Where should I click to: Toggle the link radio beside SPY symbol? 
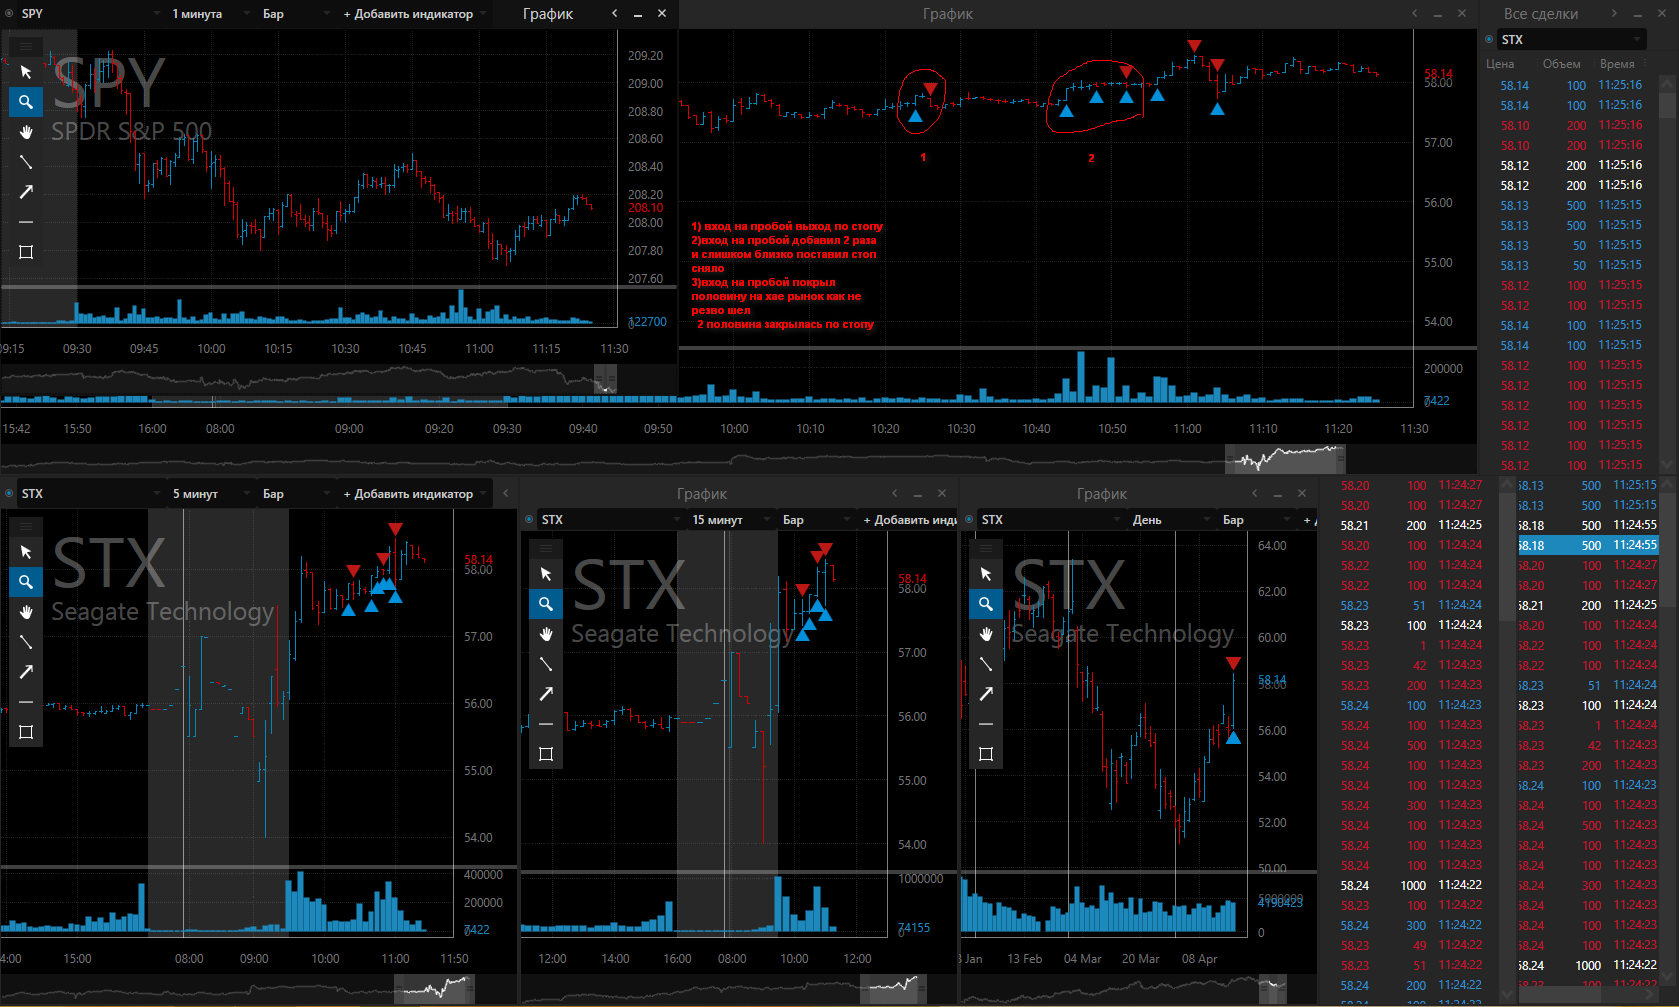(x=10, y=14)
